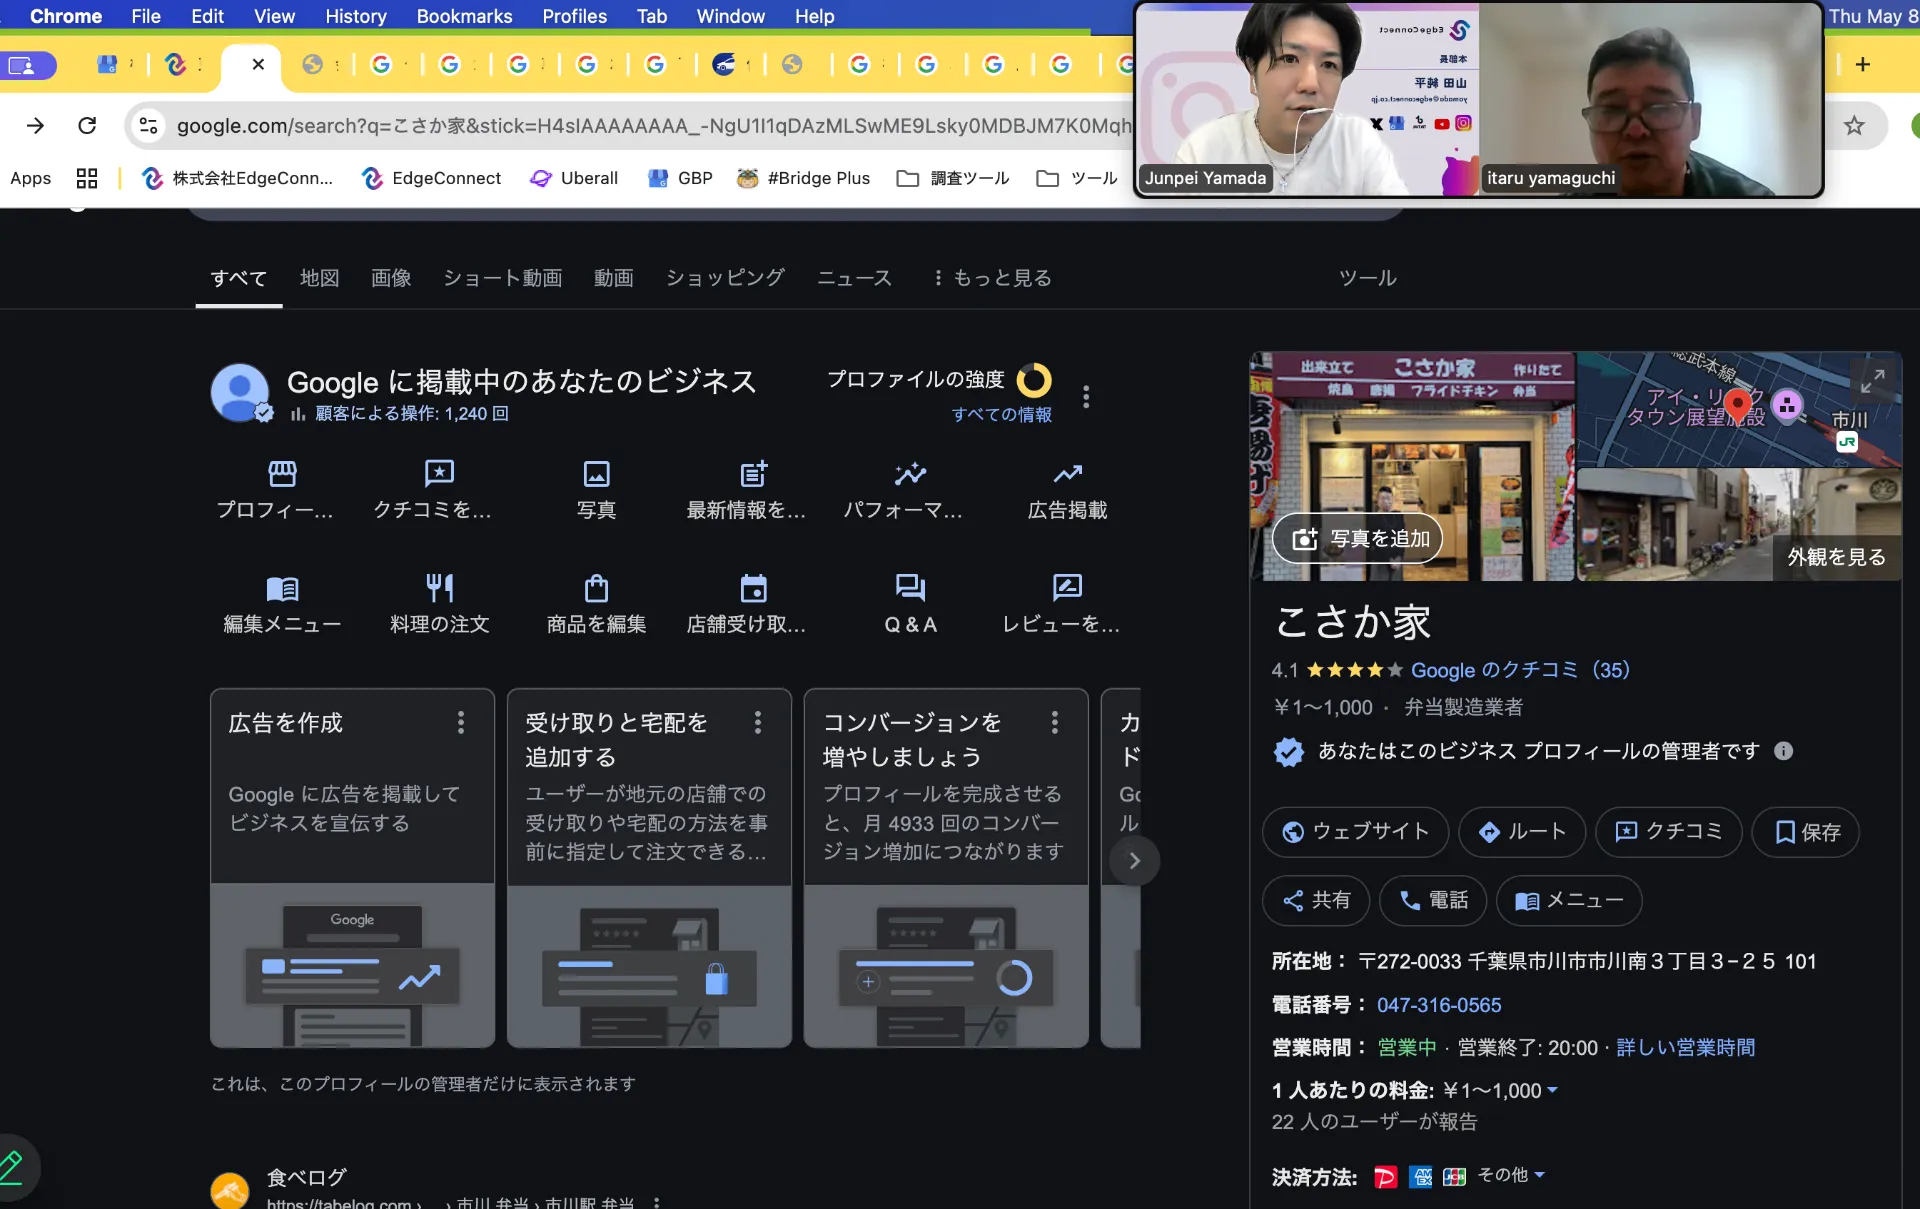Switch to the 地図 search tab
This screenshot has height=1209, width=1920.
(x=319, y=278)
